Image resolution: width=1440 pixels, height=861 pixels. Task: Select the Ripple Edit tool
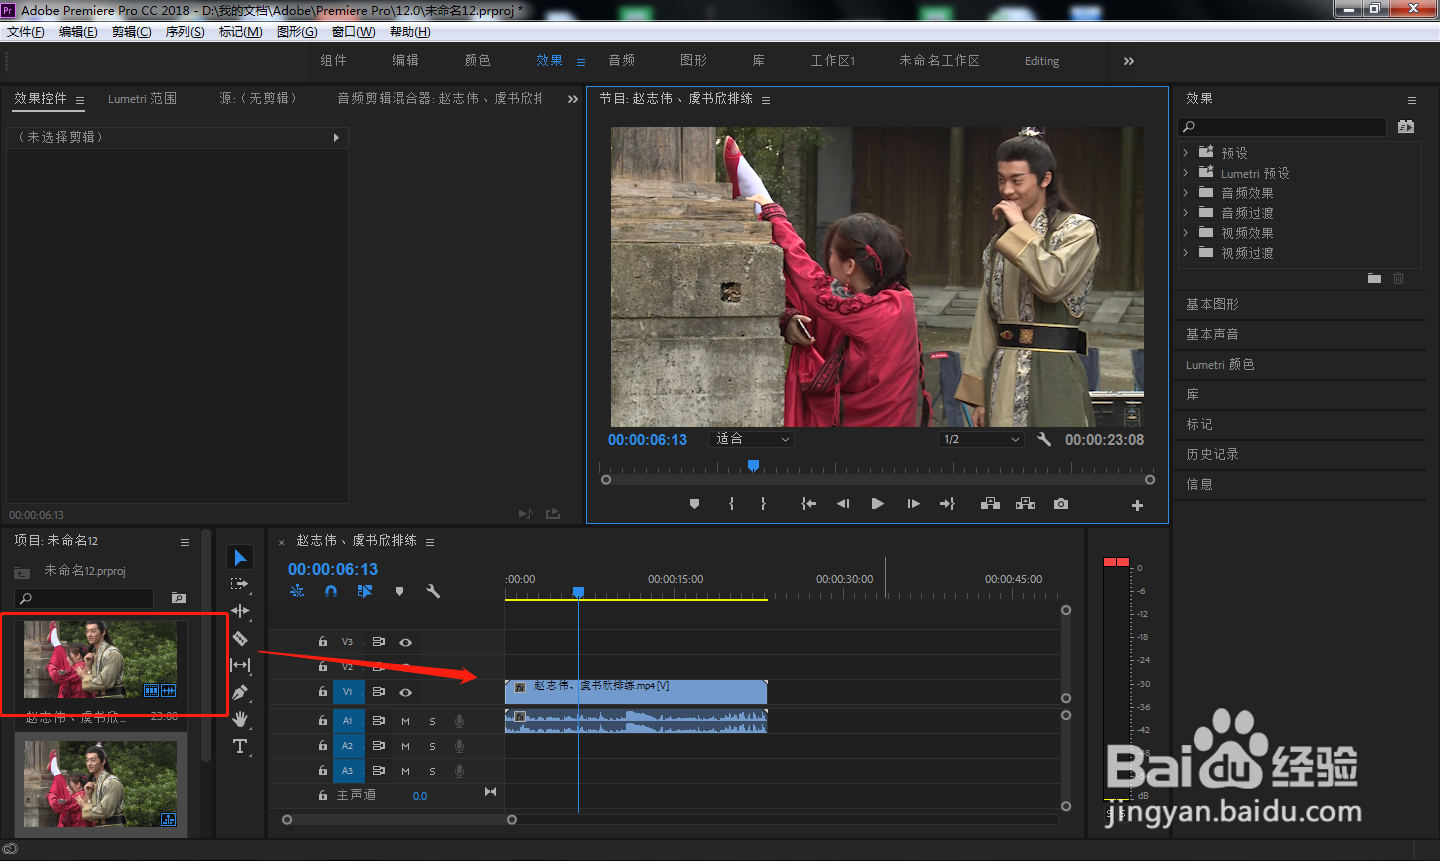pyautogui.click(x=240, y=611)
